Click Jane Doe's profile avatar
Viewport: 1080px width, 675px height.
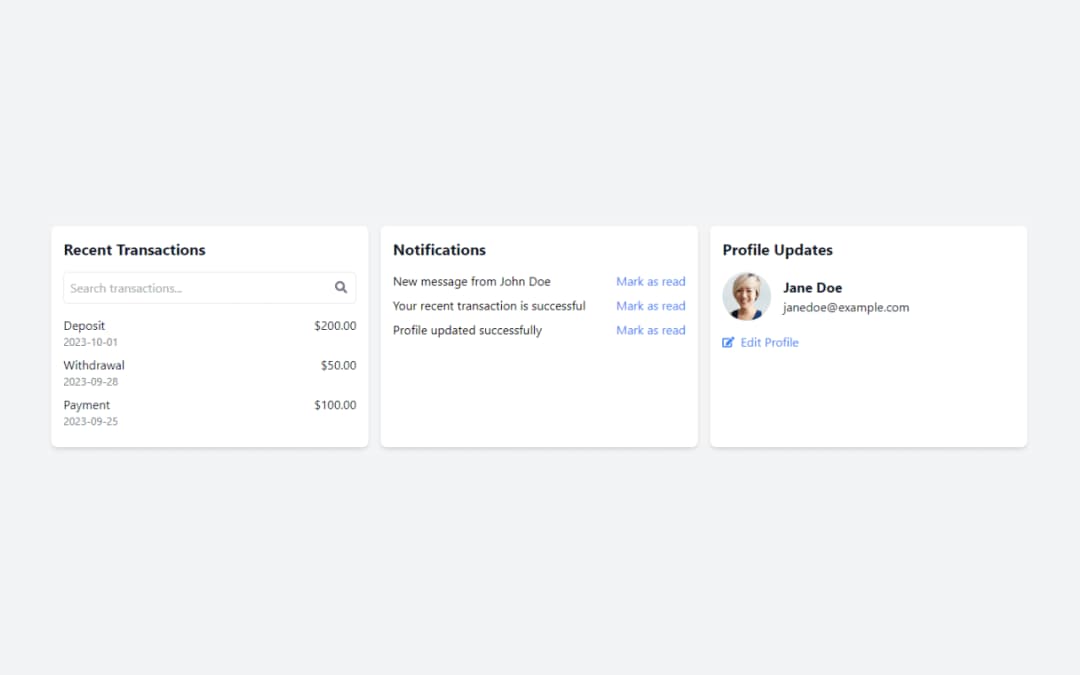[x=746, y=297]
